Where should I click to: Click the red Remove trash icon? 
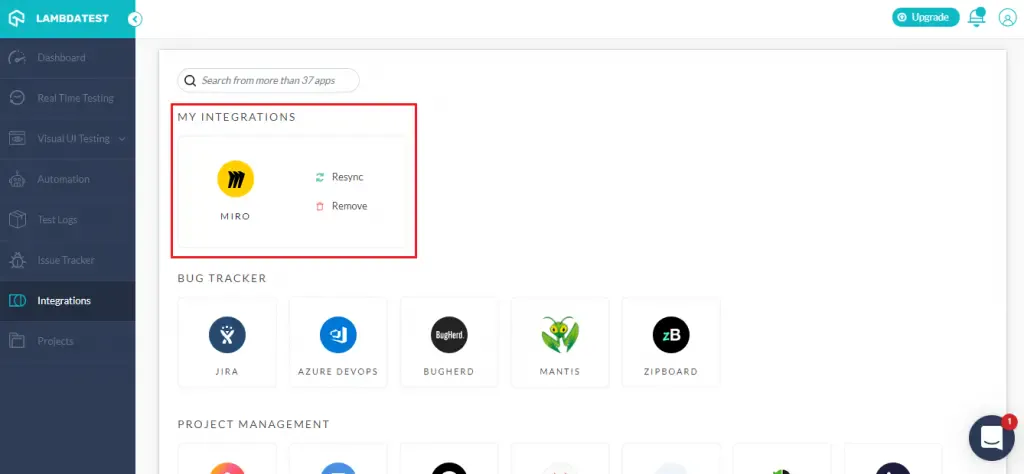(x=320, y=206)
